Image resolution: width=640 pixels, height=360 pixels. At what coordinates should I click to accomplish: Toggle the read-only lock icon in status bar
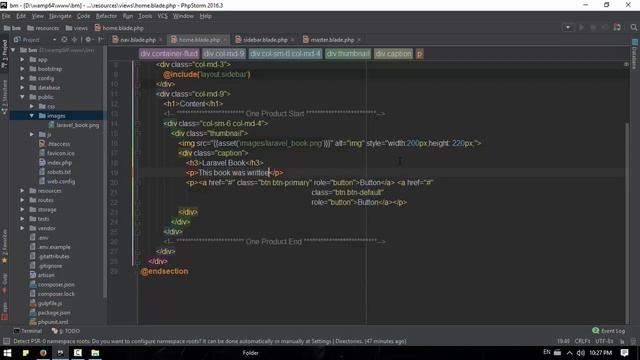(x=622, y=341)
